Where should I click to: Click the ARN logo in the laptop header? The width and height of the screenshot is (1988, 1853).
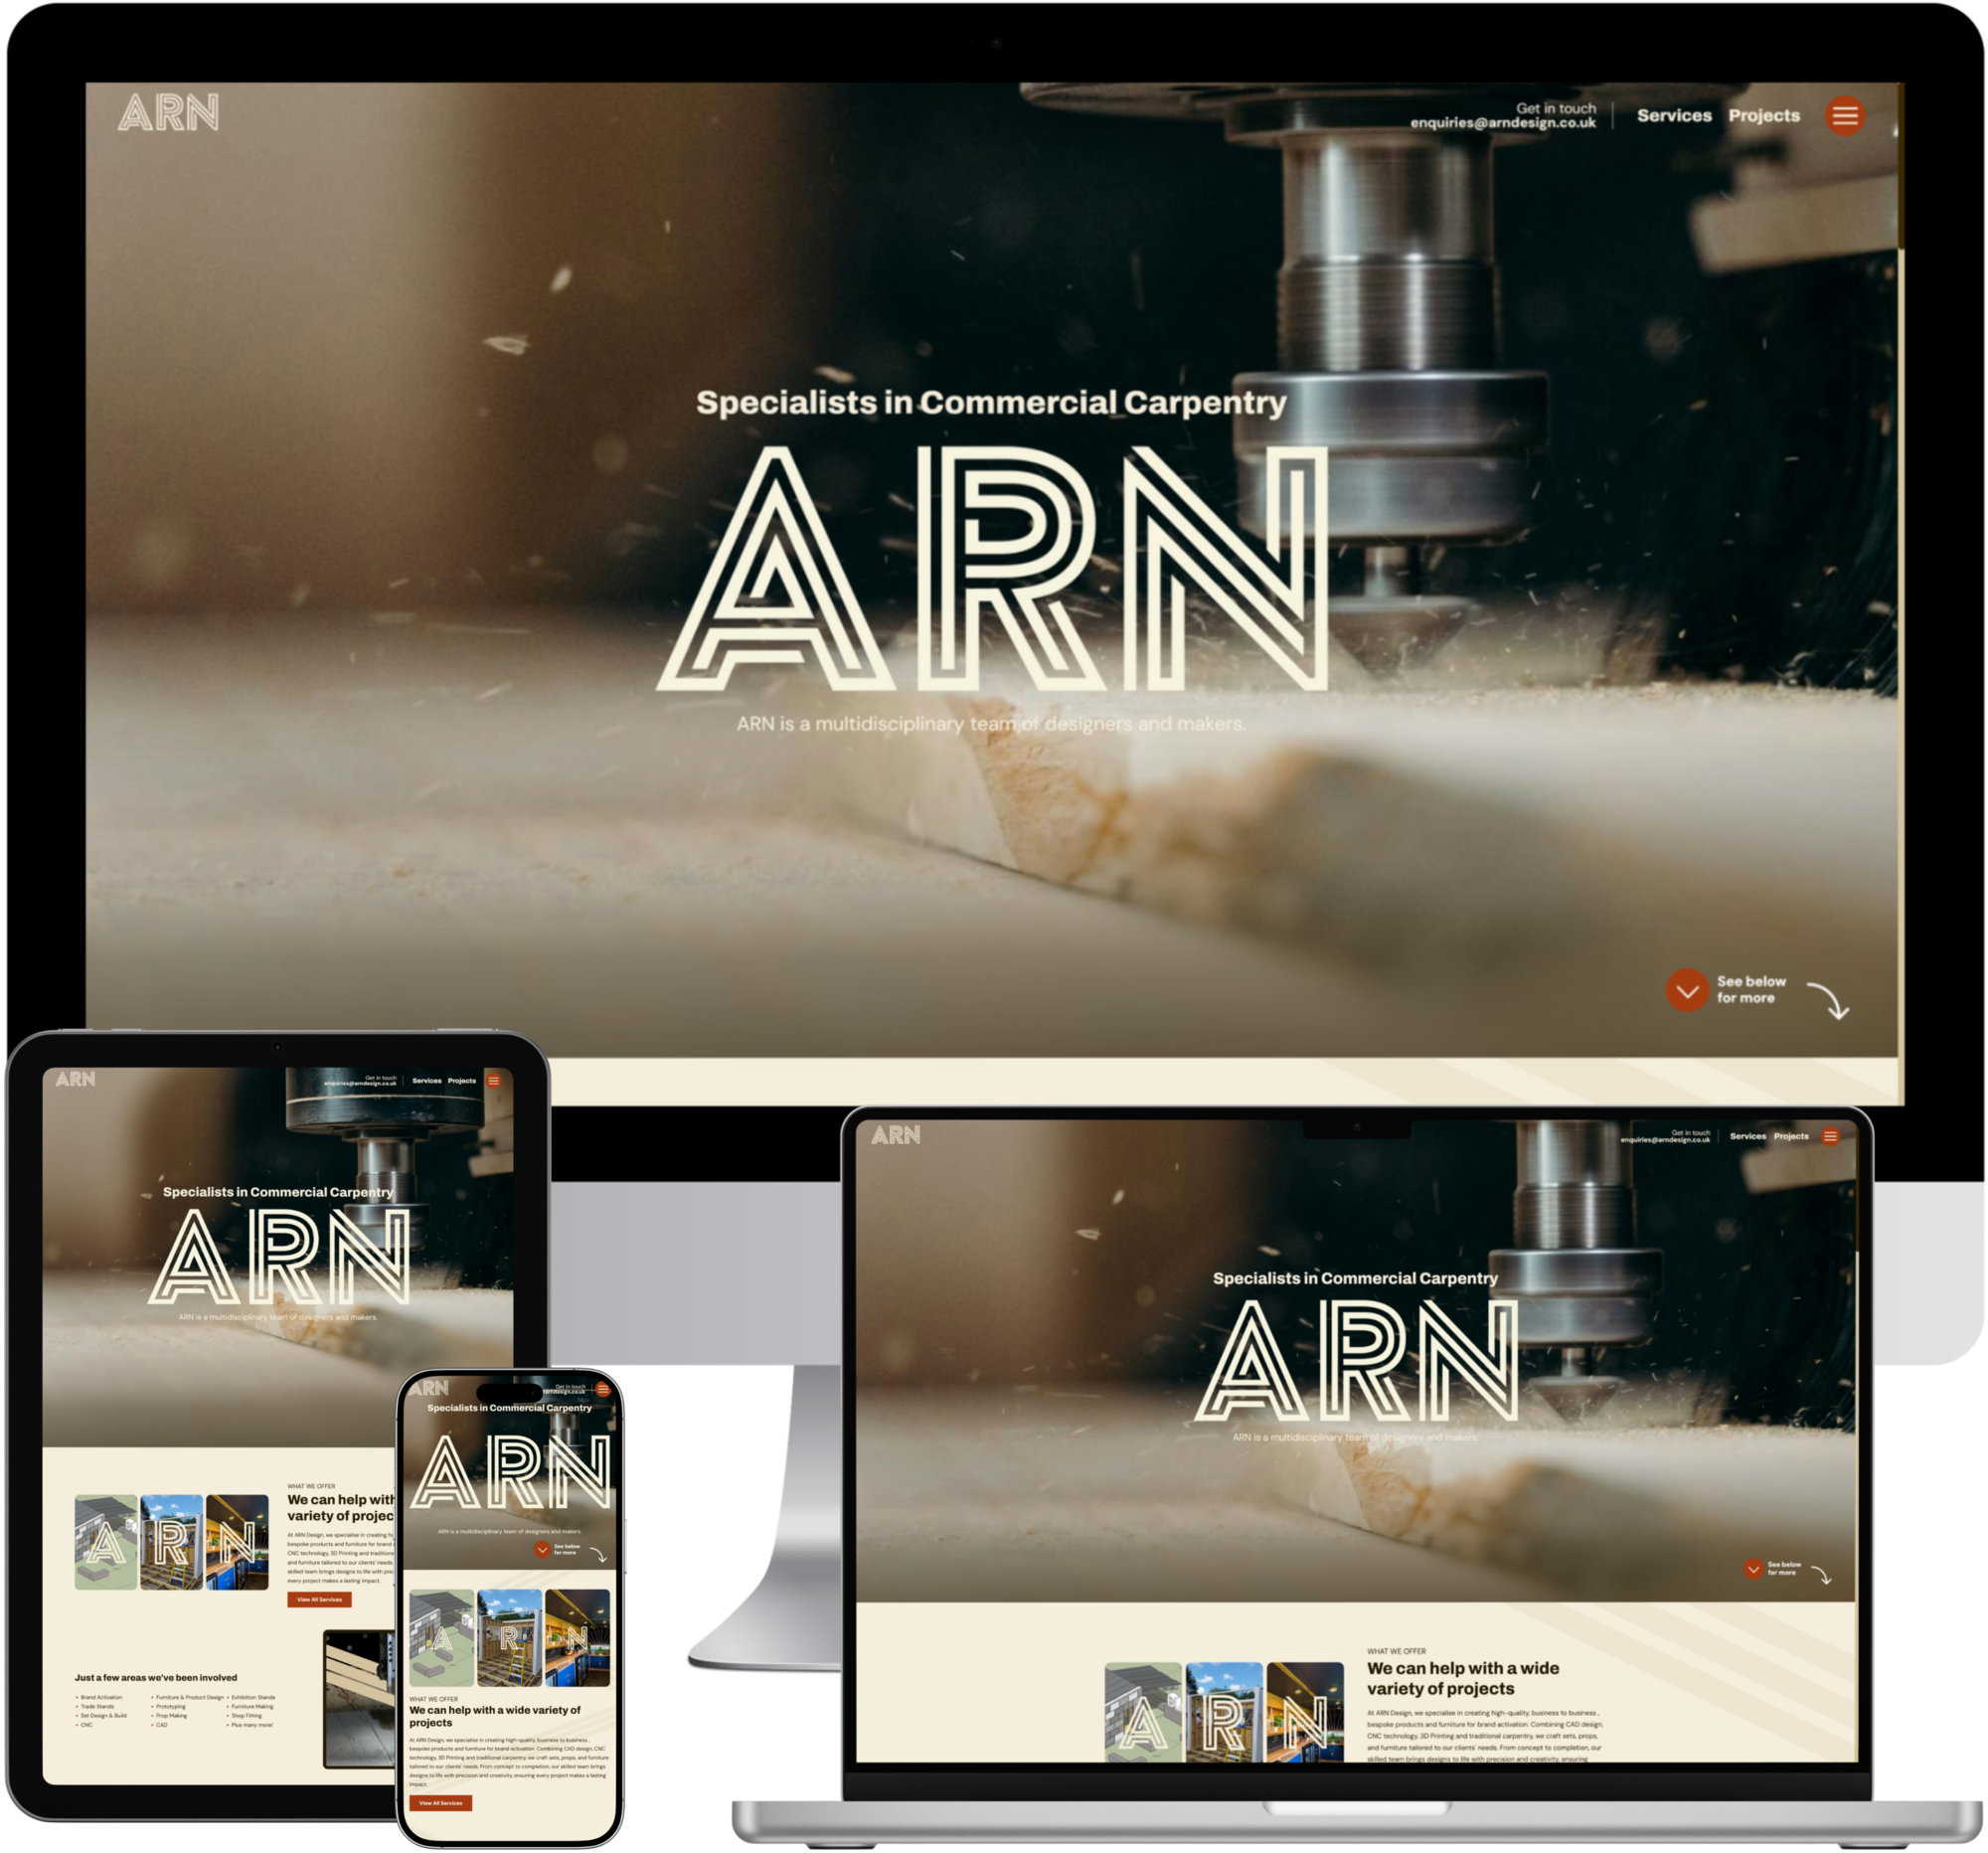pos(895,1135)
